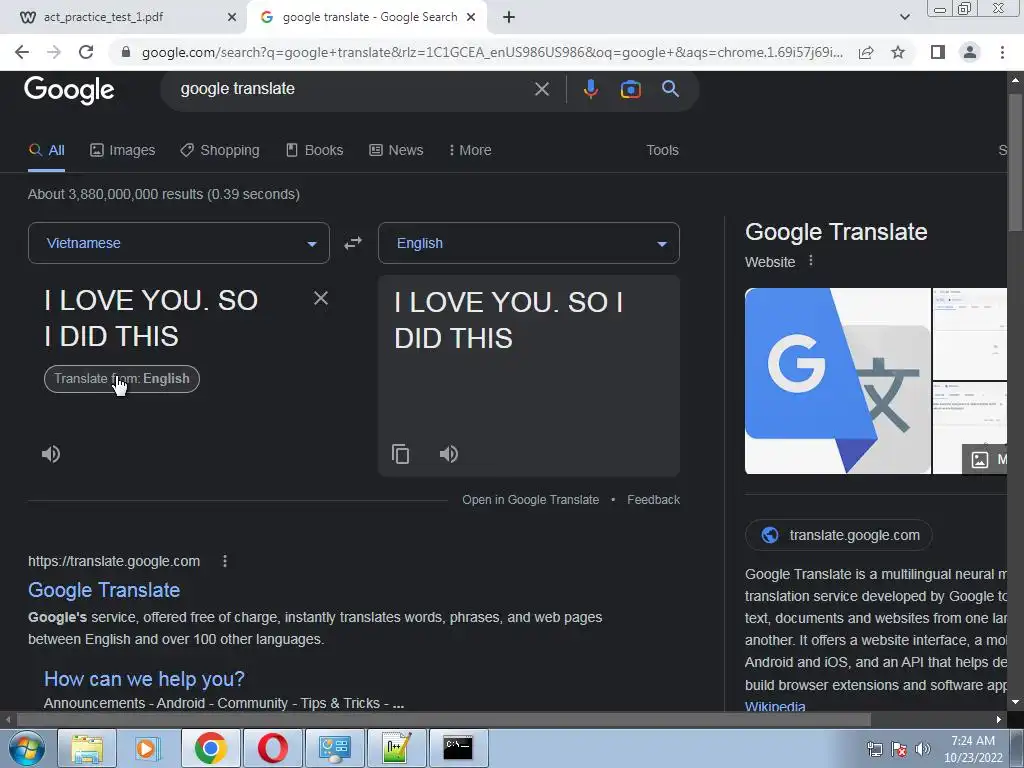
Task: Listen to the source text
Action: (x=51, y=454)
